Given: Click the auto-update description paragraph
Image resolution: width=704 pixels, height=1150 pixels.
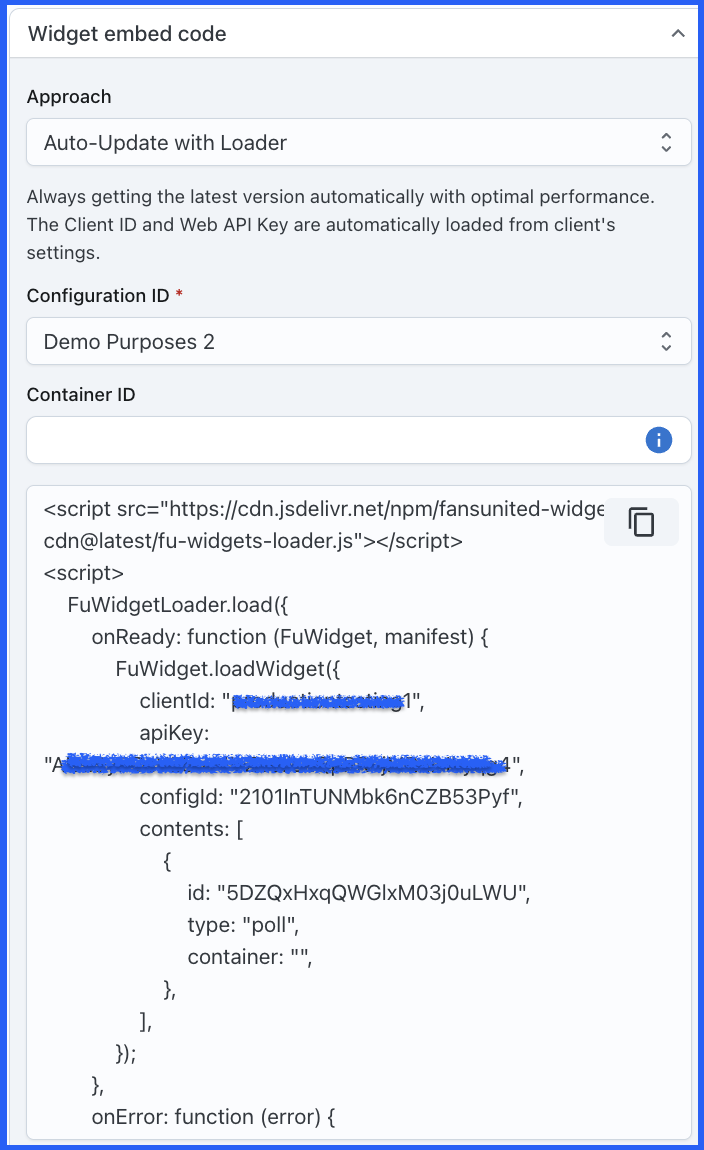Looking at the screenshot, I should (340, 225).
